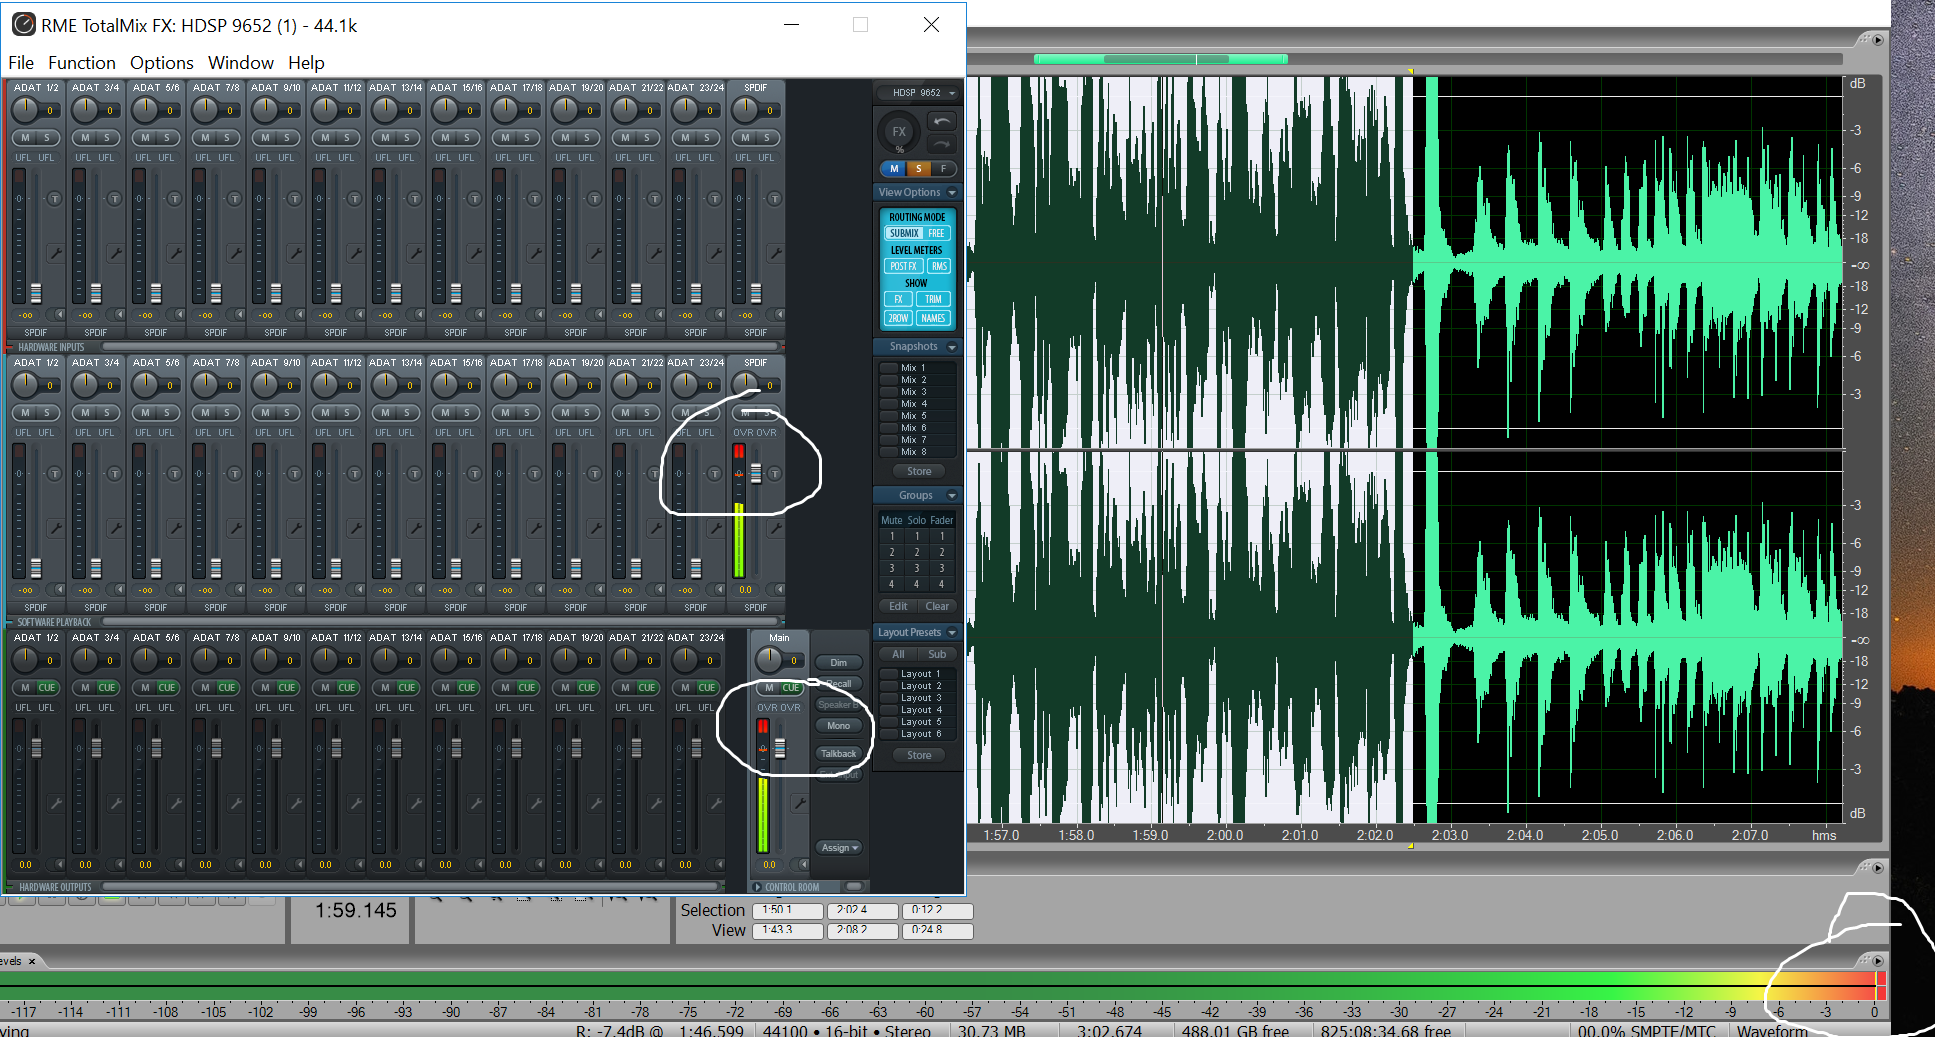Click the Trim (T) button on hardware input ADAT 3/4
Screen dimensions: 1935x1037
115,199
